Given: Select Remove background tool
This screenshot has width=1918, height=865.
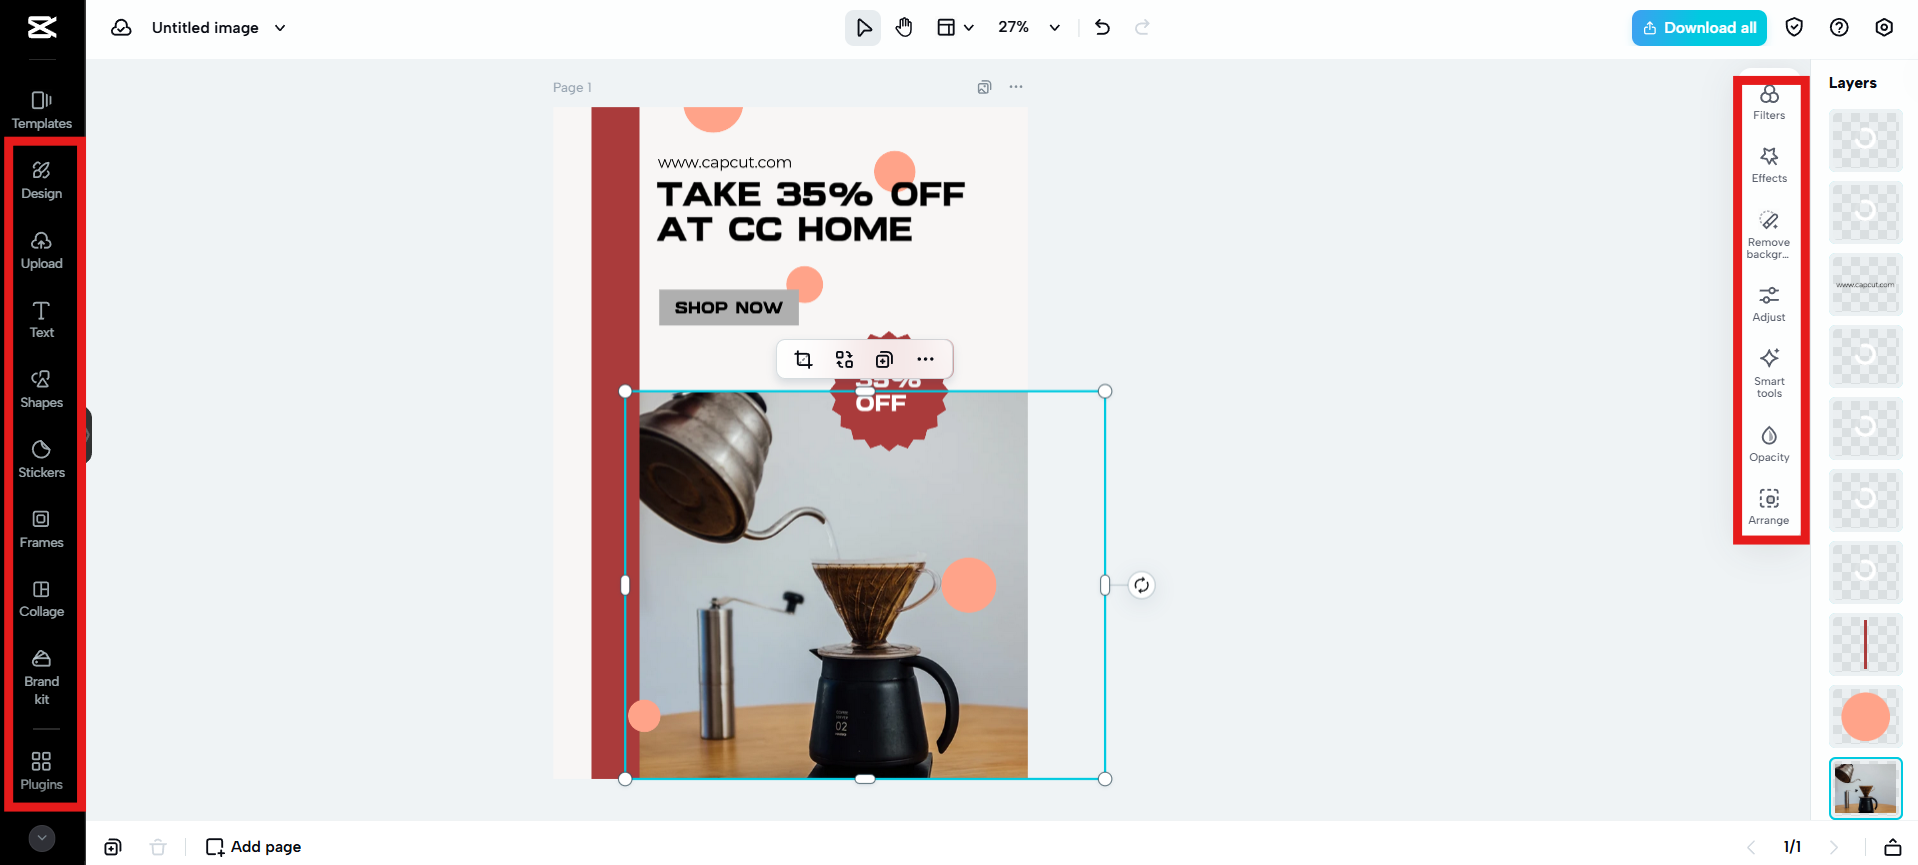Looking at the screenshot, I should pyautogui.click(x=1769, y=235).
